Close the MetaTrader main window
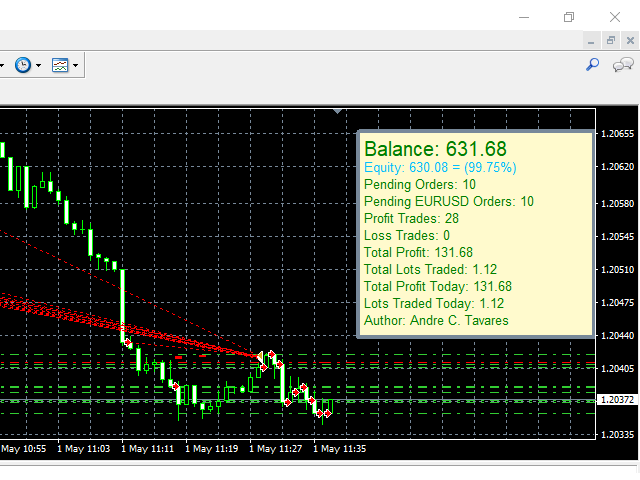 615,17
